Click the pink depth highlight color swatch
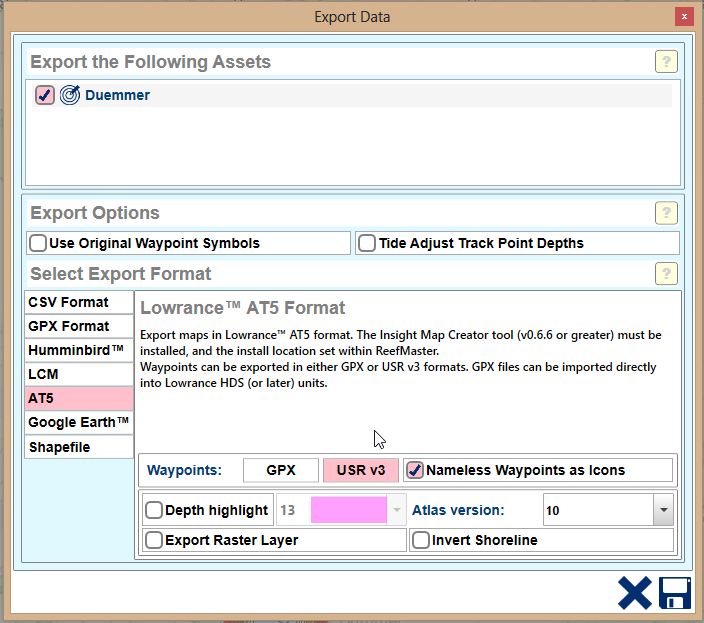This screenshot has height=623, width=704. (x=348, y=510)
